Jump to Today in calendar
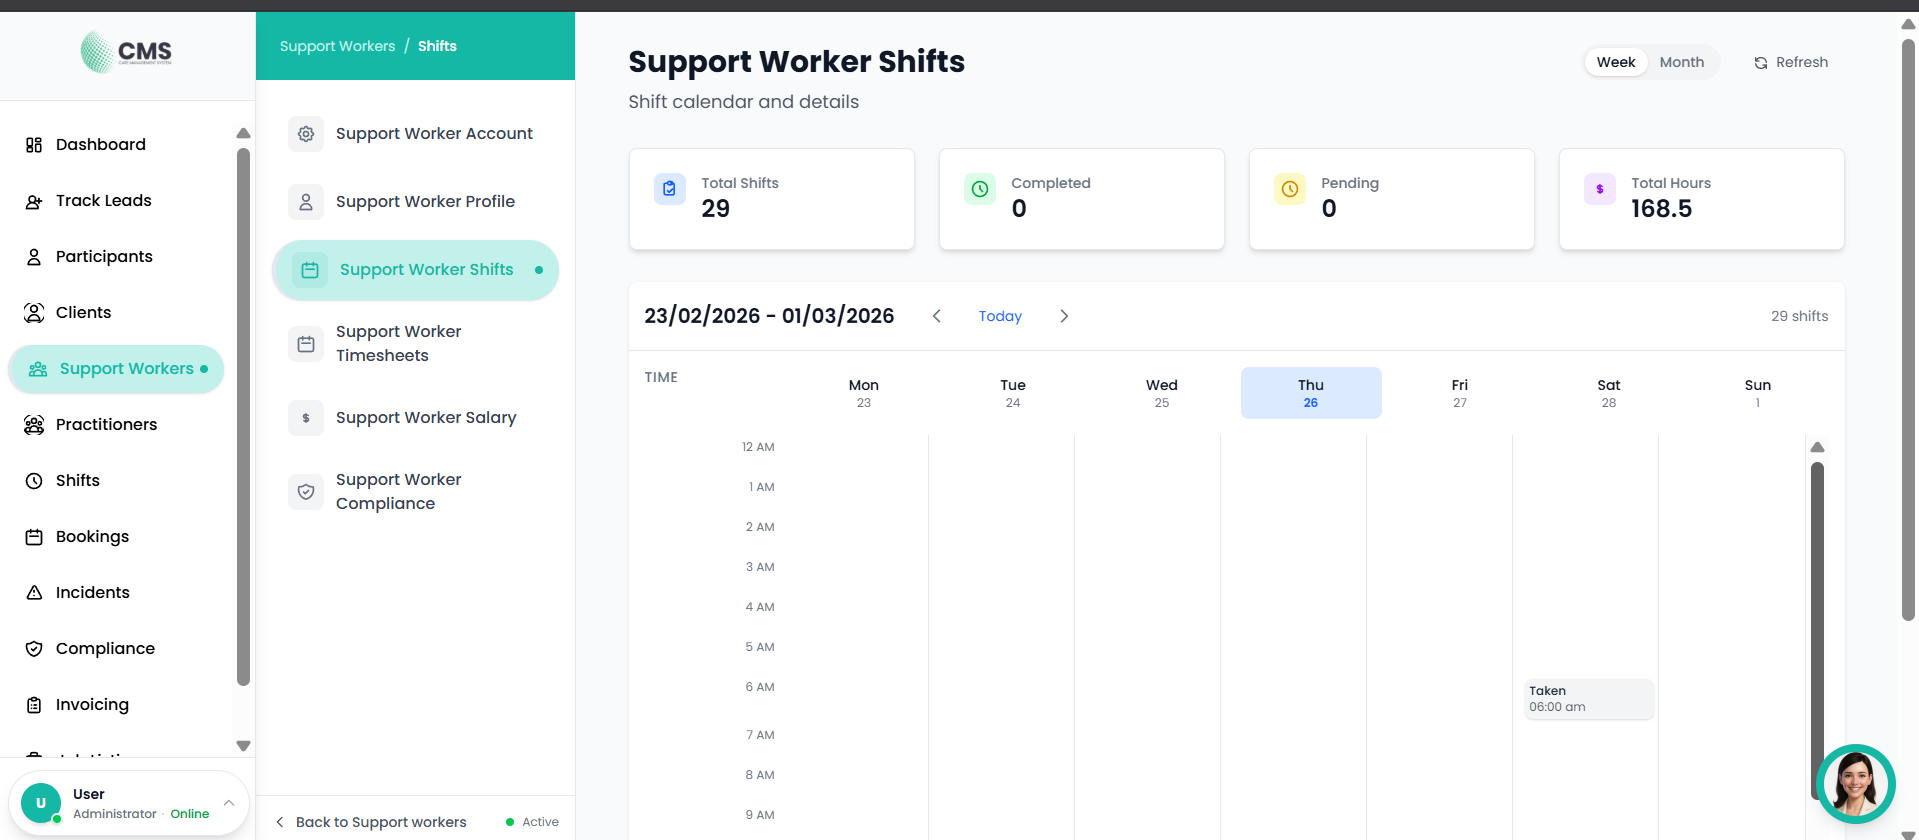Screen dimensions: 1919x840 click(1000, 316)
